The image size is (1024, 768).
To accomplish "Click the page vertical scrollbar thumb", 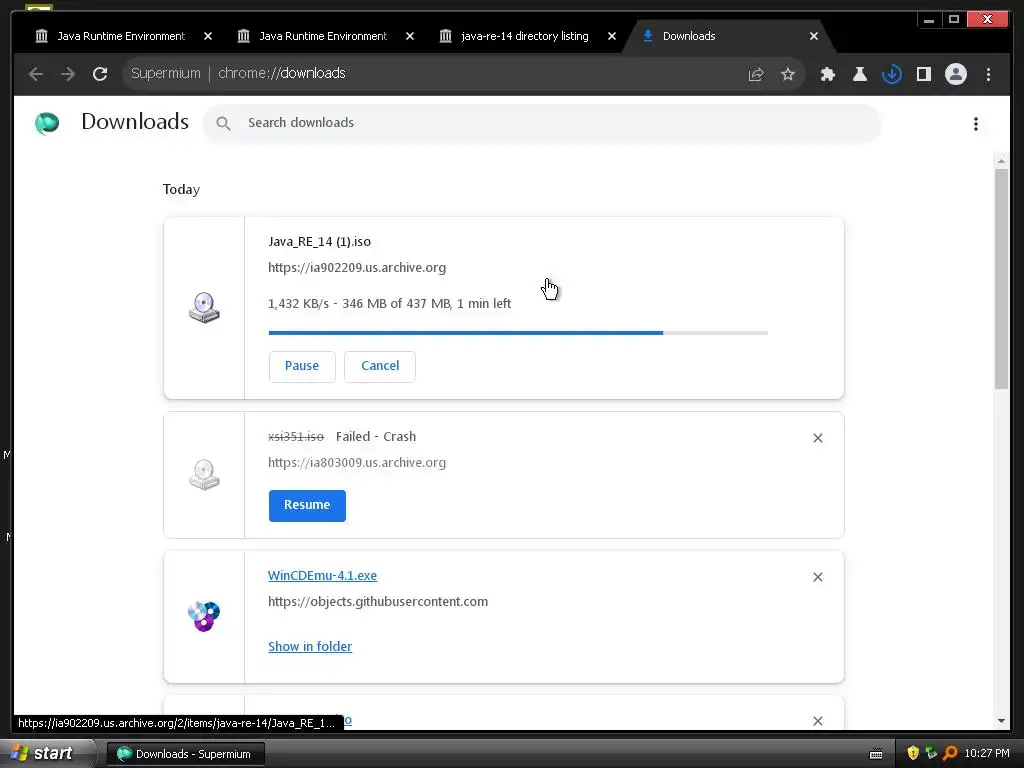I will [x=1001, y=279].
